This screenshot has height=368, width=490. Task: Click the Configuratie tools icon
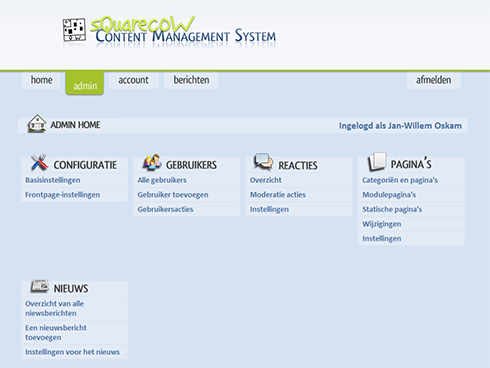coord(39,162)
